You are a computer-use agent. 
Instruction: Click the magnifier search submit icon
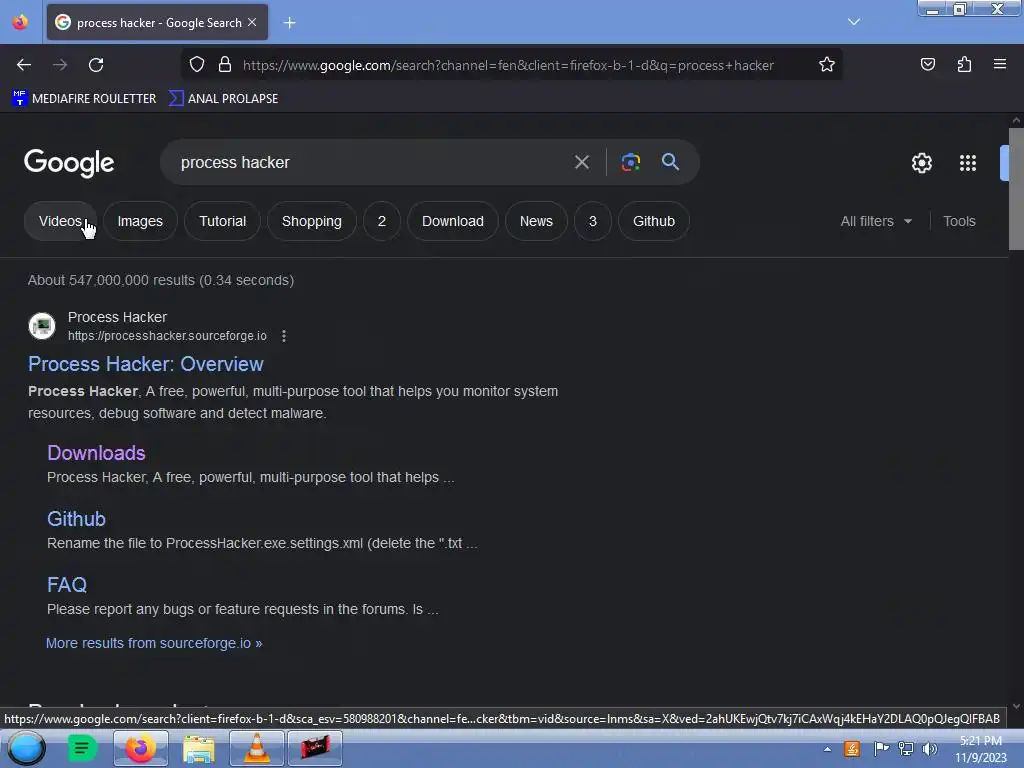pos(670,161)
